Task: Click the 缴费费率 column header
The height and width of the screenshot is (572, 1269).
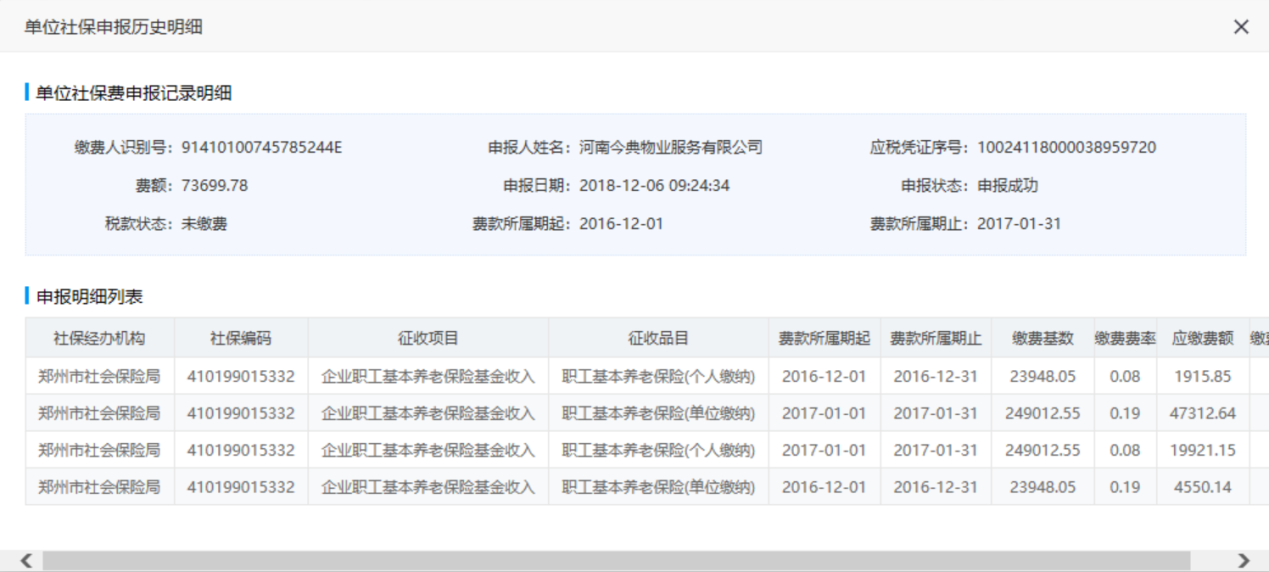Action: [x=1125, y=338]
